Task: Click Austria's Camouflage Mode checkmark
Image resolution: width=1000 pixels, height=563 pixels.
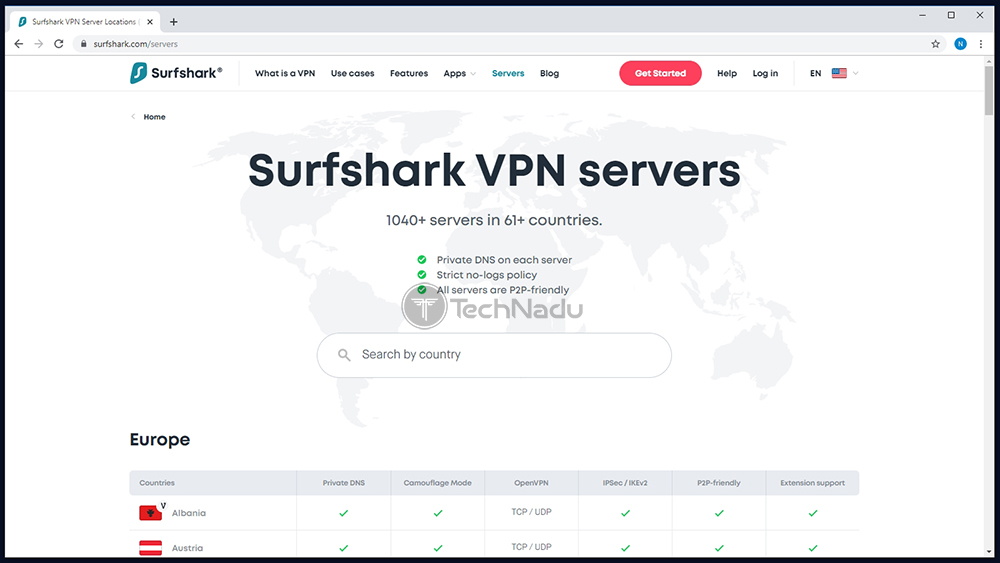Action: pyautogui.click(x=438, y=548)
